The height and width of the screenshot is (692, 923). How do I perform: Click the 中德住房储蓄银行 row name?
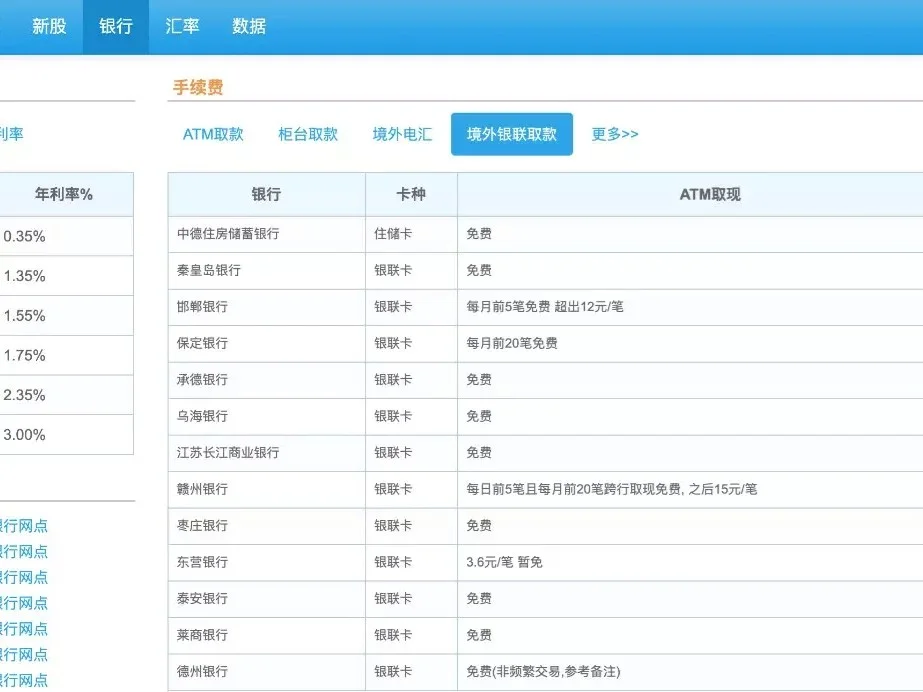228,234
